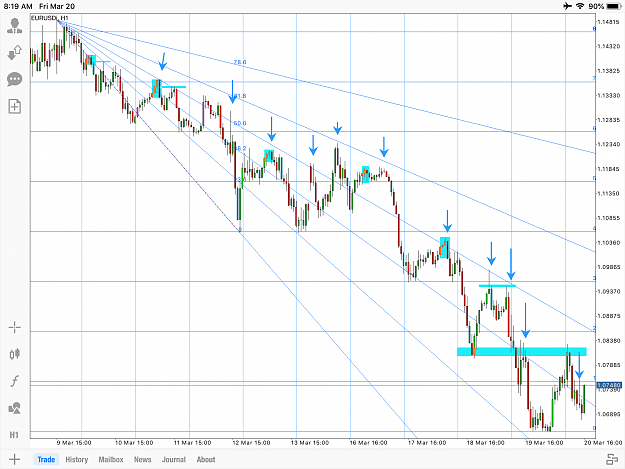Open the News tab
Viewport: 625px width, 469px height.
(x=142, y=459)
